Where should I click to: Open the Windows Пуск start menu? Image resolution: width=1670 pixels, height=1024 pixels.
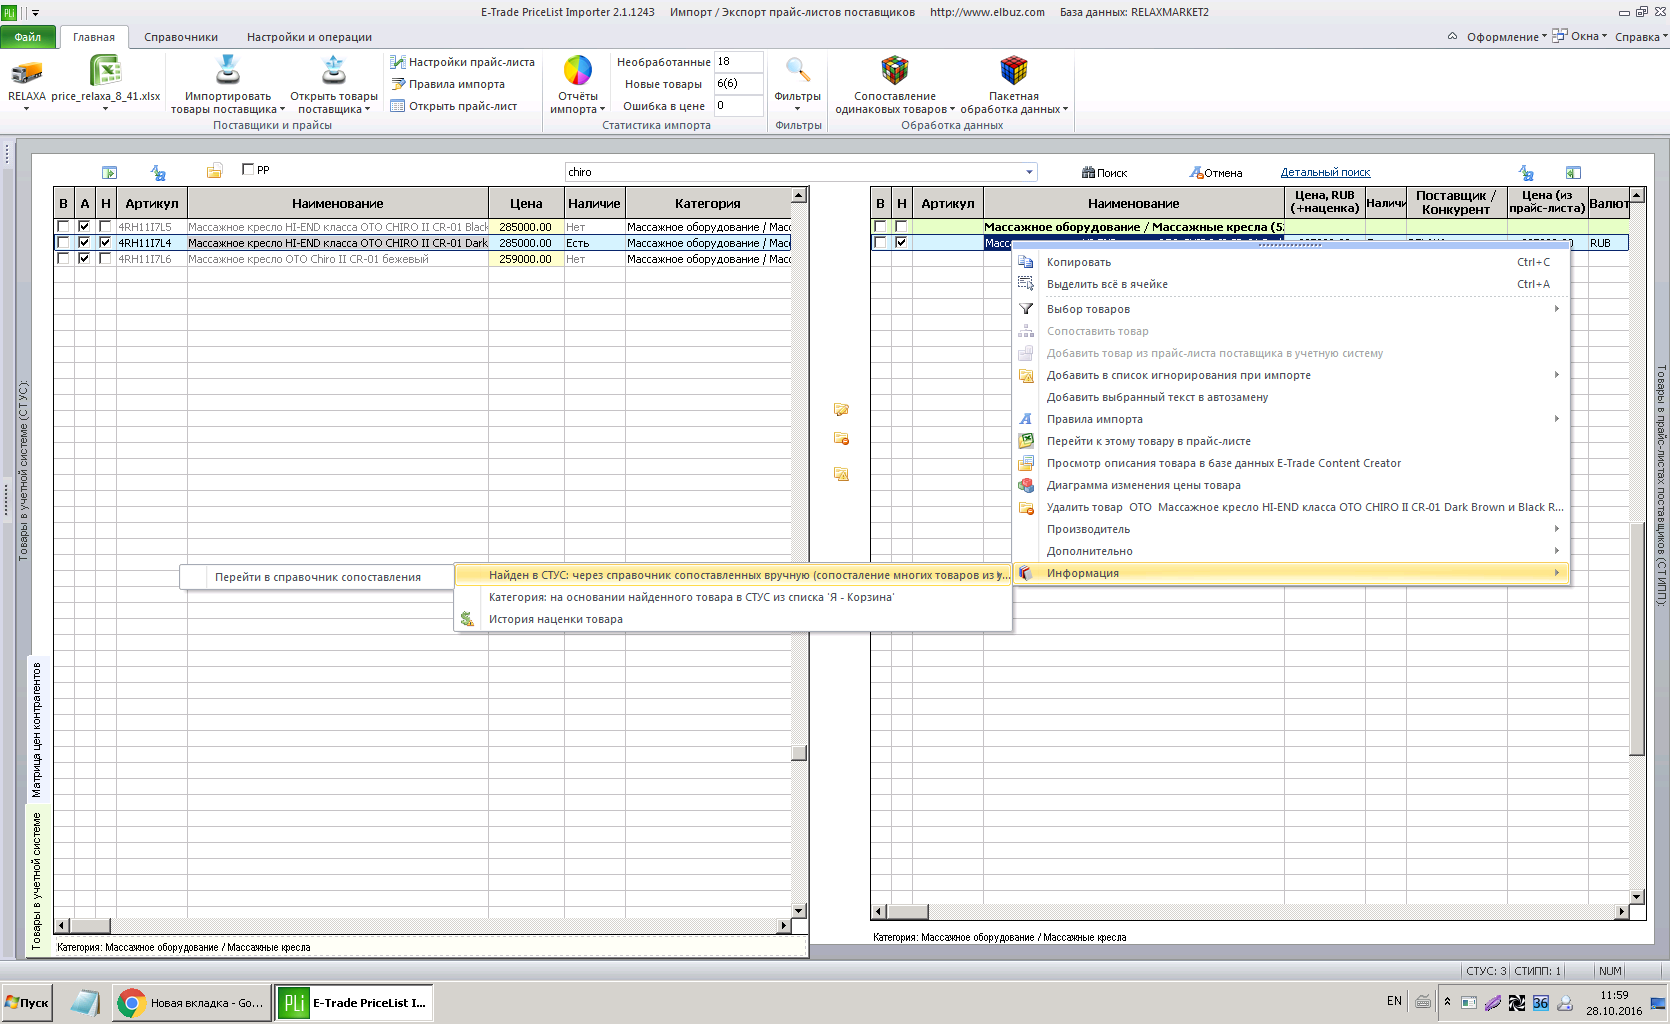27,1002
